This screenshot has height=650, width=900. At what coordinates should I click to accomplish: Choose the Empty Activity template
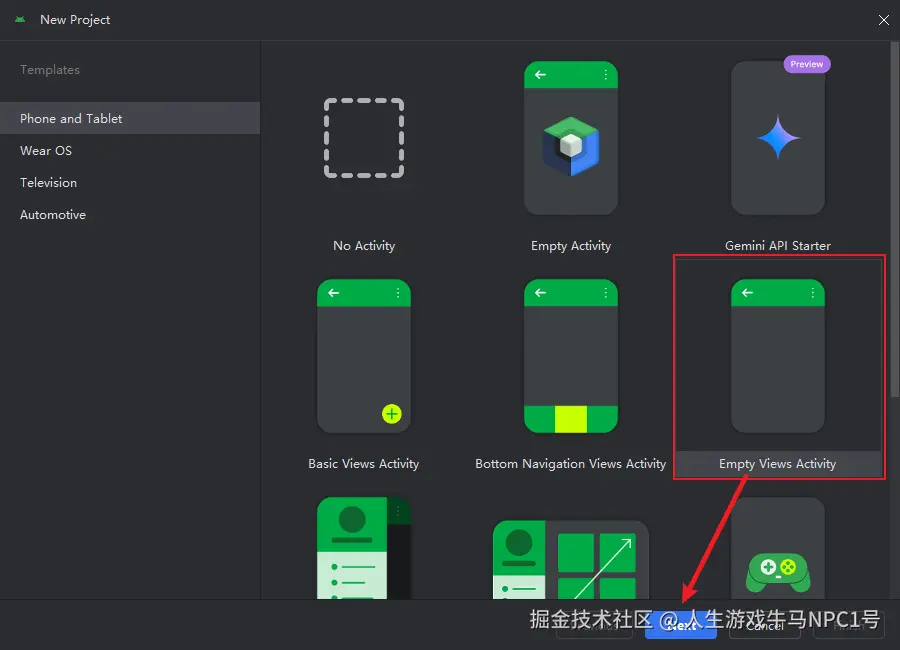571,152
